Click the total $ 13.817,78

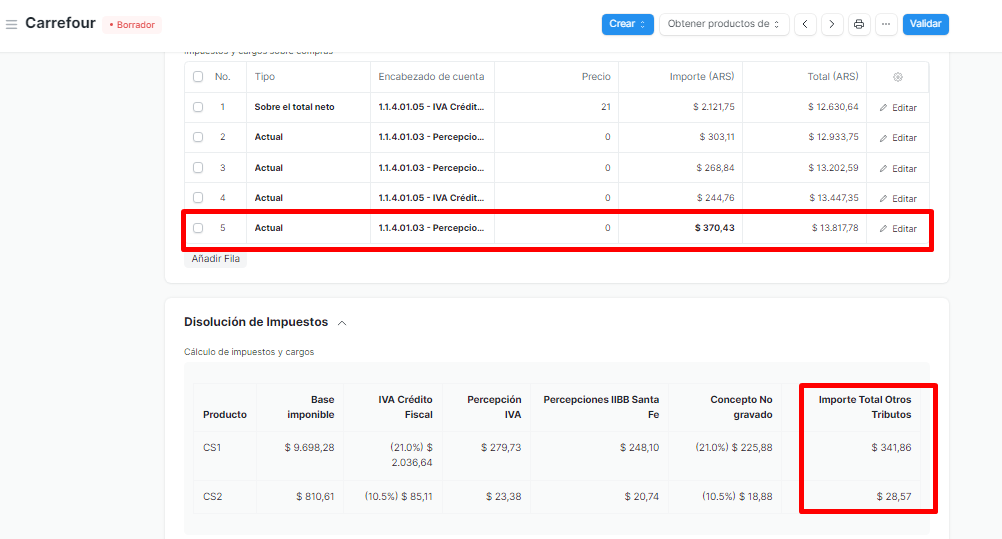click(x=835, y=228)
